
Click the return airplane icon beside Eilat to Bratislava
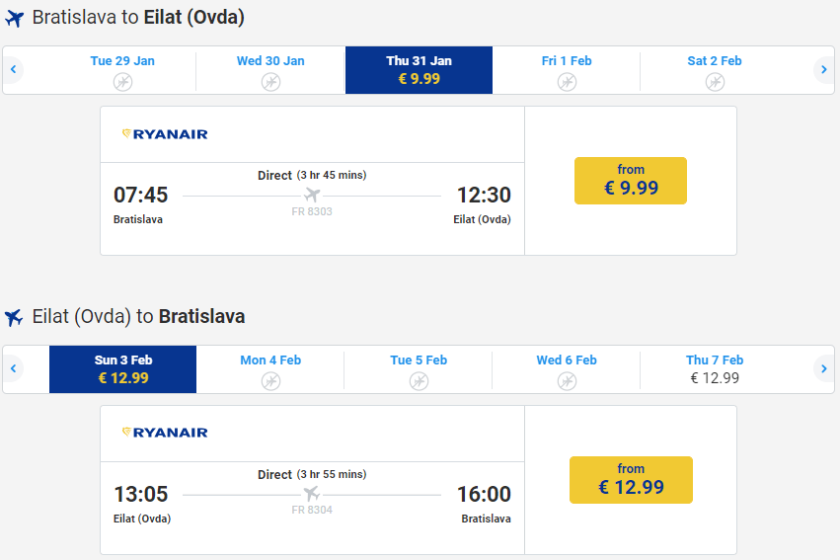click(x=14, y=317)
